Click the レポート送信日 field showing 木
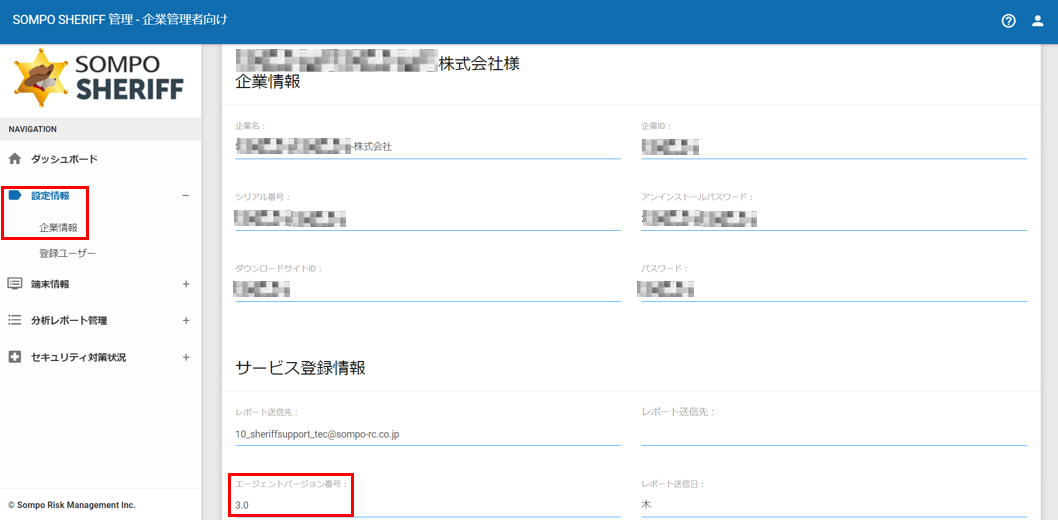This screenshot has height=522, width=1058. [834, 504]
